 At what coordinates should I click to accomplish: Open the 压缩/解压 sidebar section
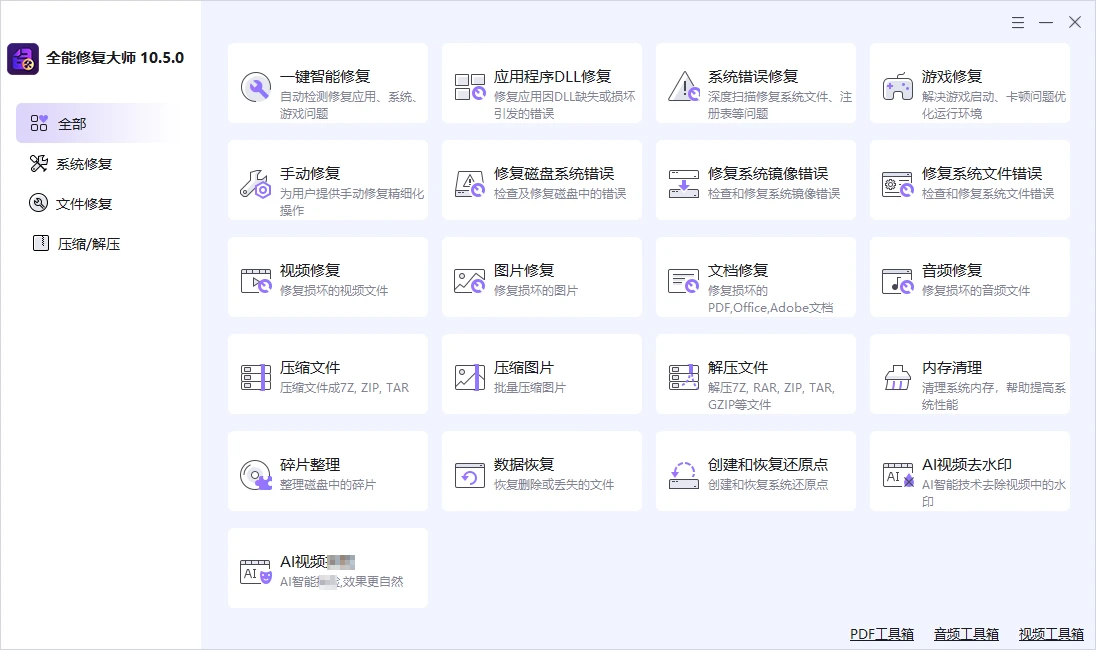[x=80, y=243]
